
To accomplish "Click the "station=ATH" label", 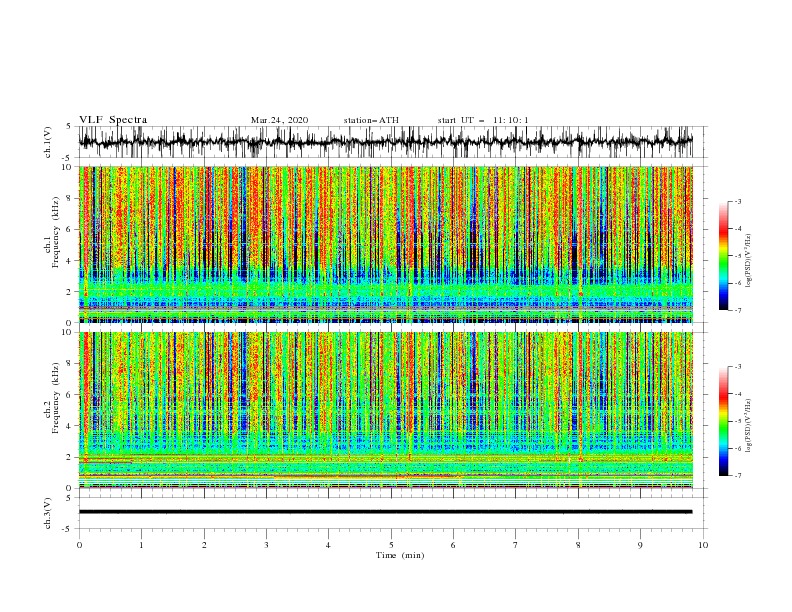I will click(x=371, y=120).
